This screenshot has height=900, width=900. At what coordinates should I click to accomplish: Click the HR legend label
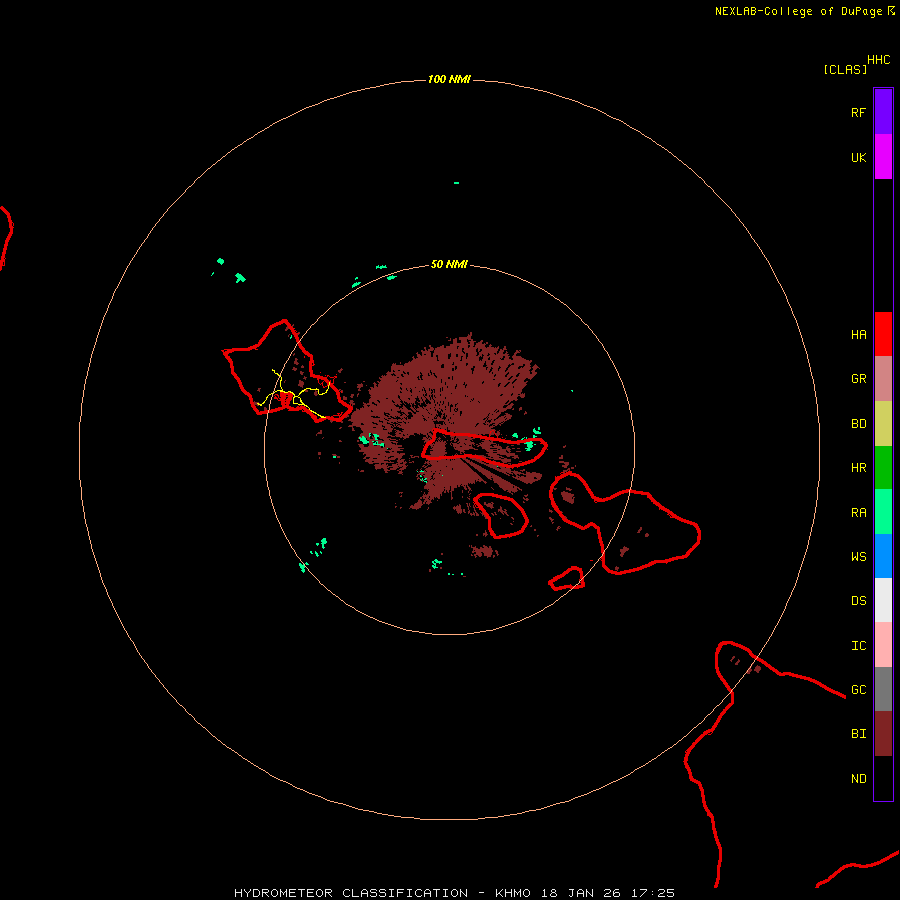click(x=858, y=468)
